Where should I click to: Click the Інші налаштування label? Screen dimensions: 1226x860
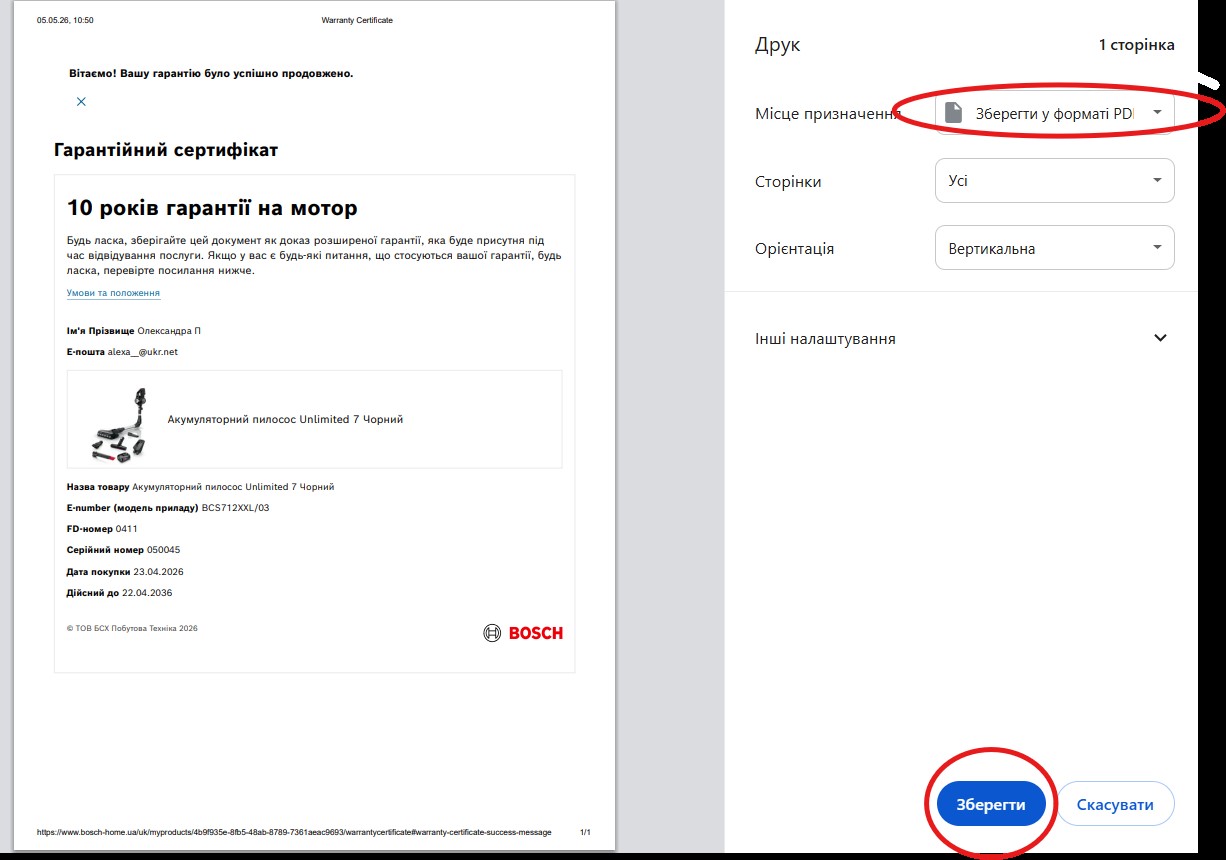(x=825, y=339)
